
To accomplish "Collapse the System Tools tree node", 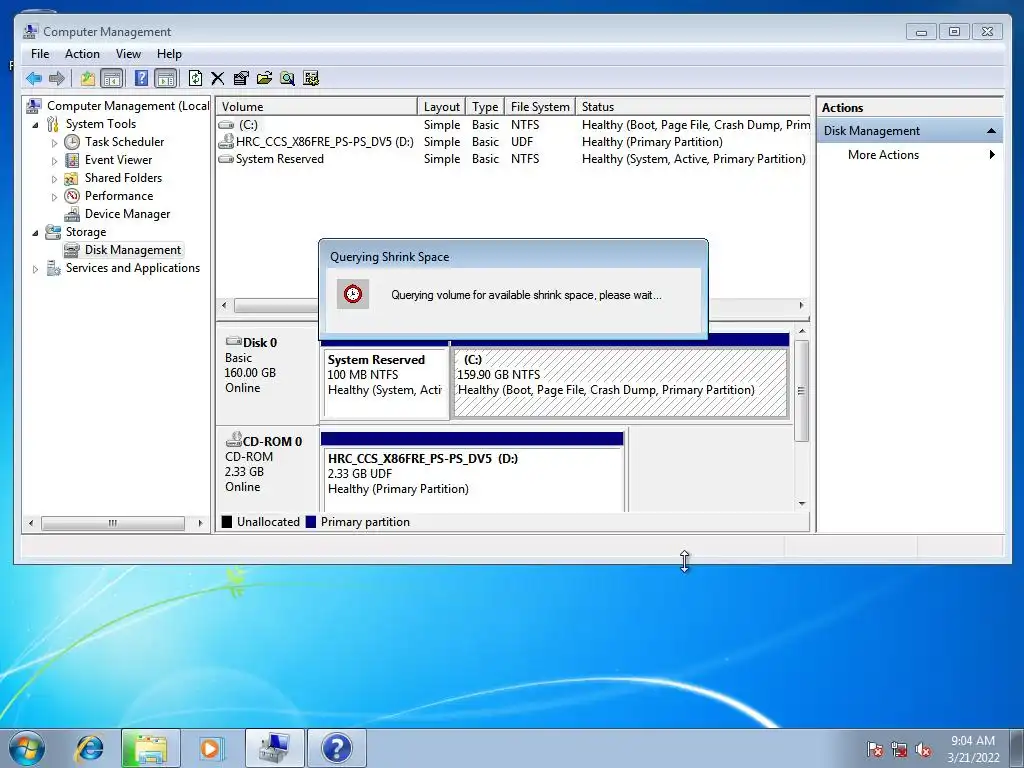I will (x=35, y=125).
